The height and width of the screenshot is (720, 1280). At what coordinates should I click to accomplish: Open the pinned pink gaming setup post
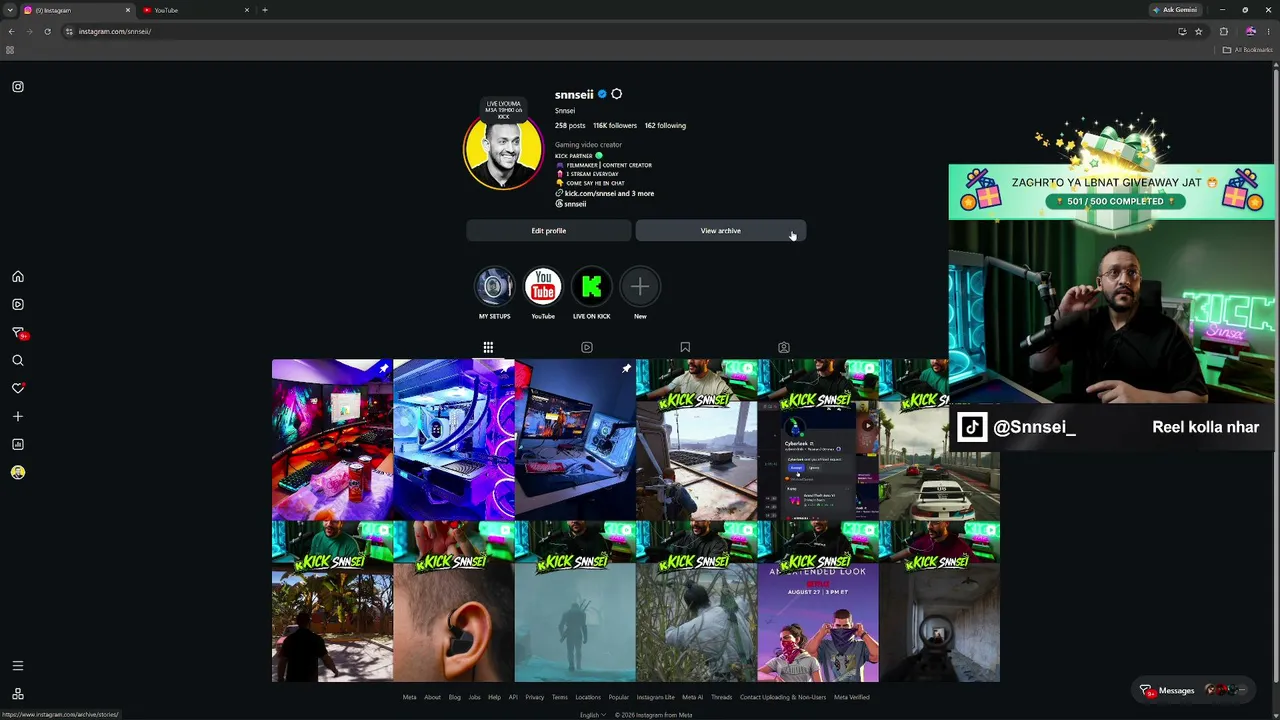coord(332,440)
